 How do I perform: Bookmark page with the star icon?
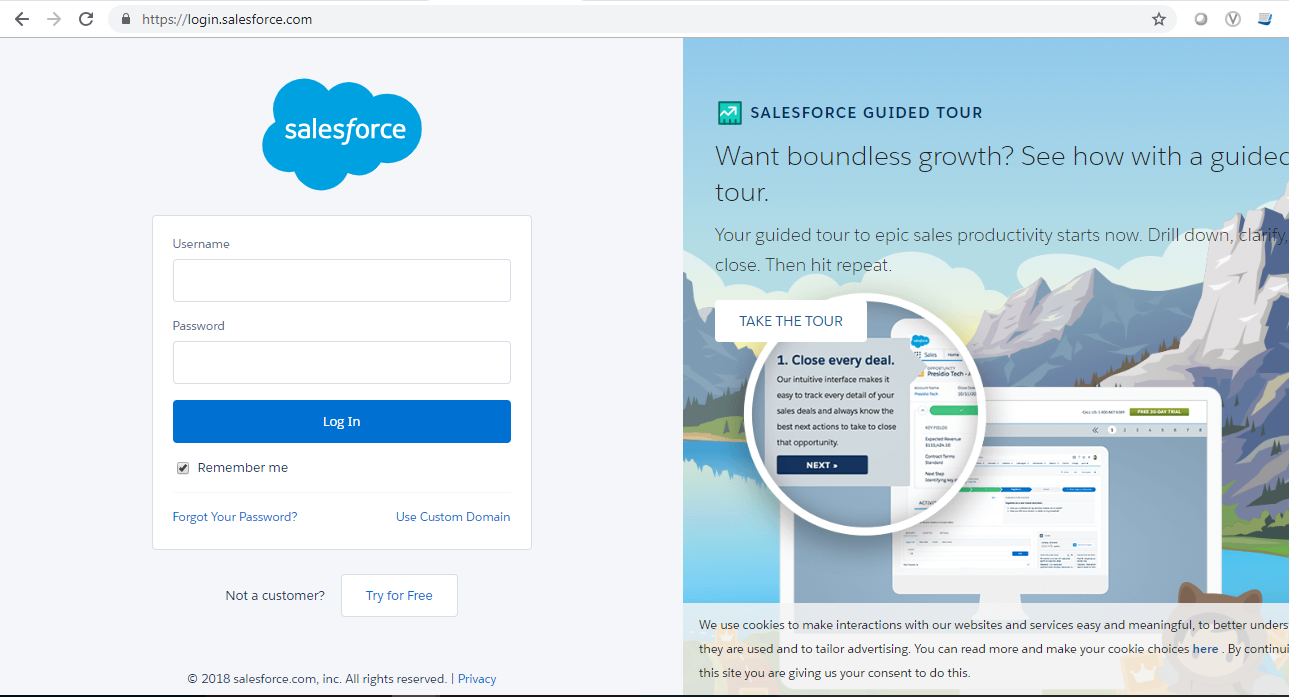[x=1159, y=19]
